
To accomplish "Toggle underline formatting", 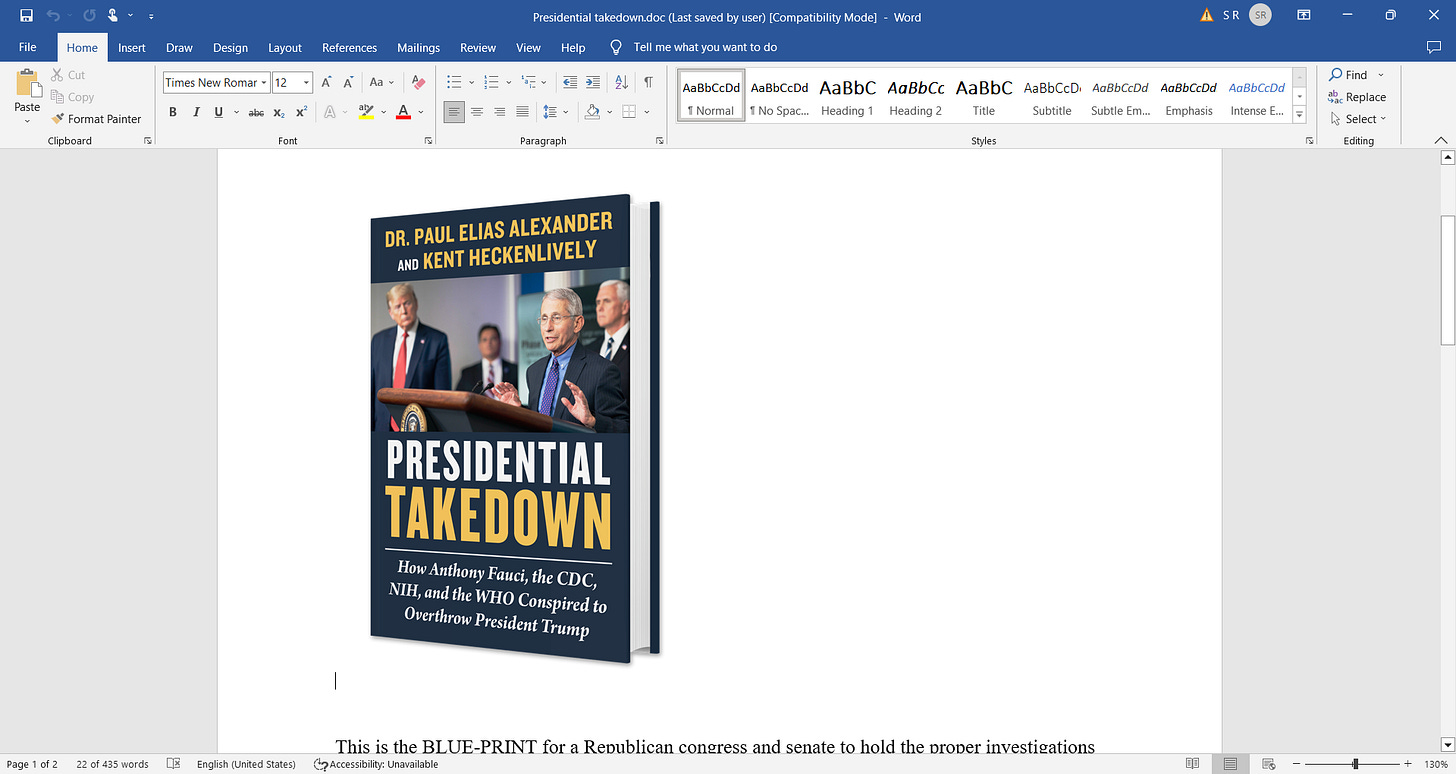I will pyautogui.click(x=219, y=112).
